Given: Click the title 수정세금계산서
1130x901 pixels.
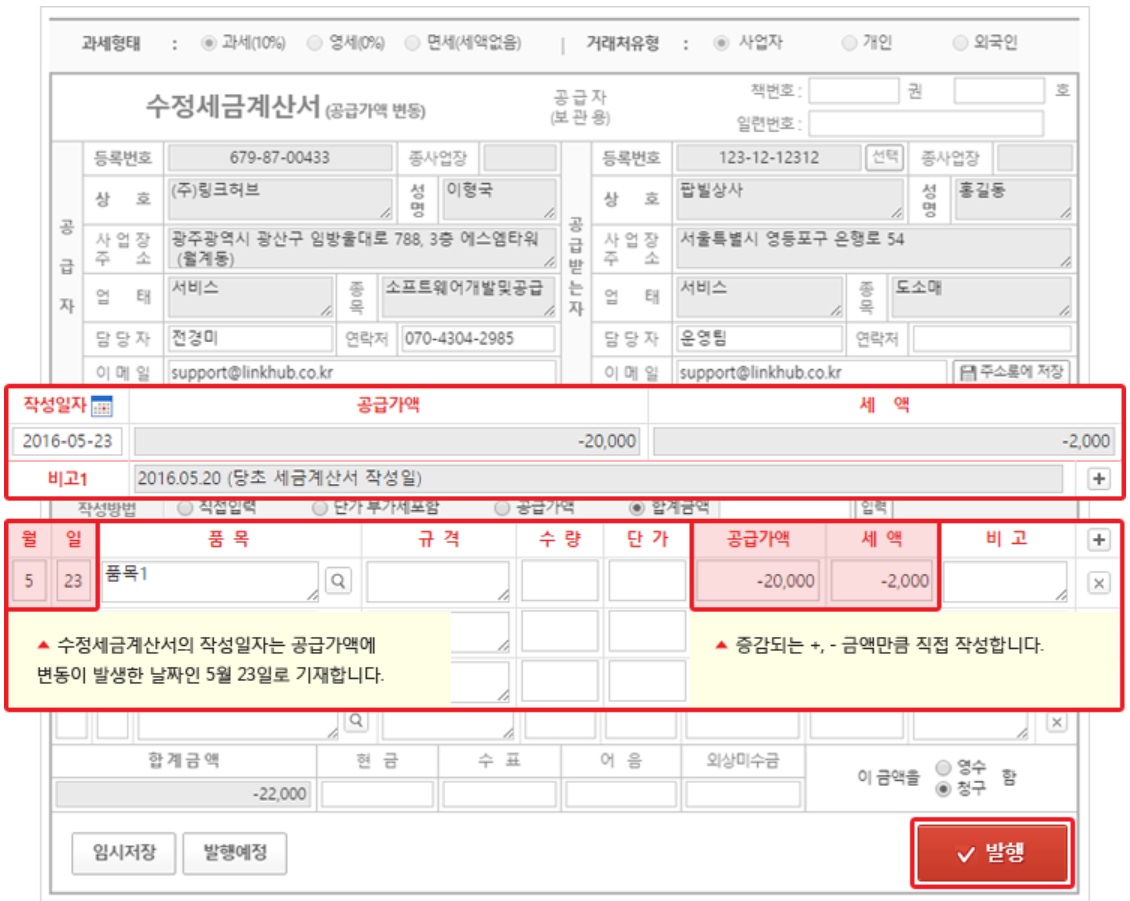Looking at the screenshot, I should coord(232,107).
